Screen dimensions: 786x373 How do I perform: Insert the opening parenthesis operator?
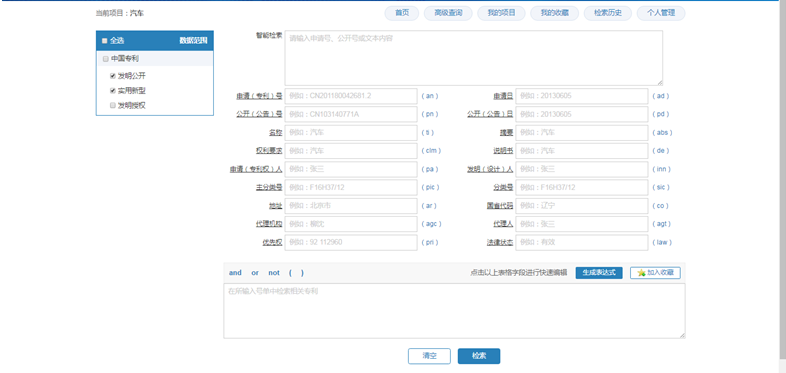tap(290, 273)
